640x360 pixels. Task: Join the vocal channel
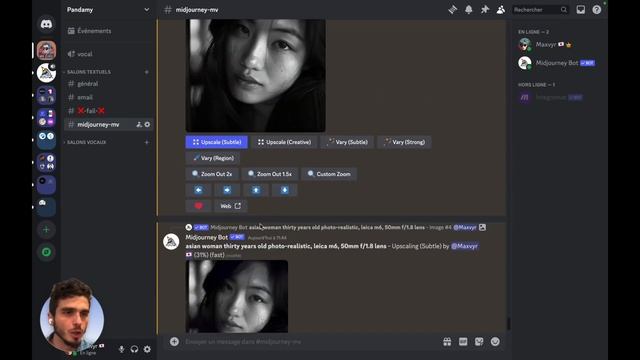tap(108, 53)
